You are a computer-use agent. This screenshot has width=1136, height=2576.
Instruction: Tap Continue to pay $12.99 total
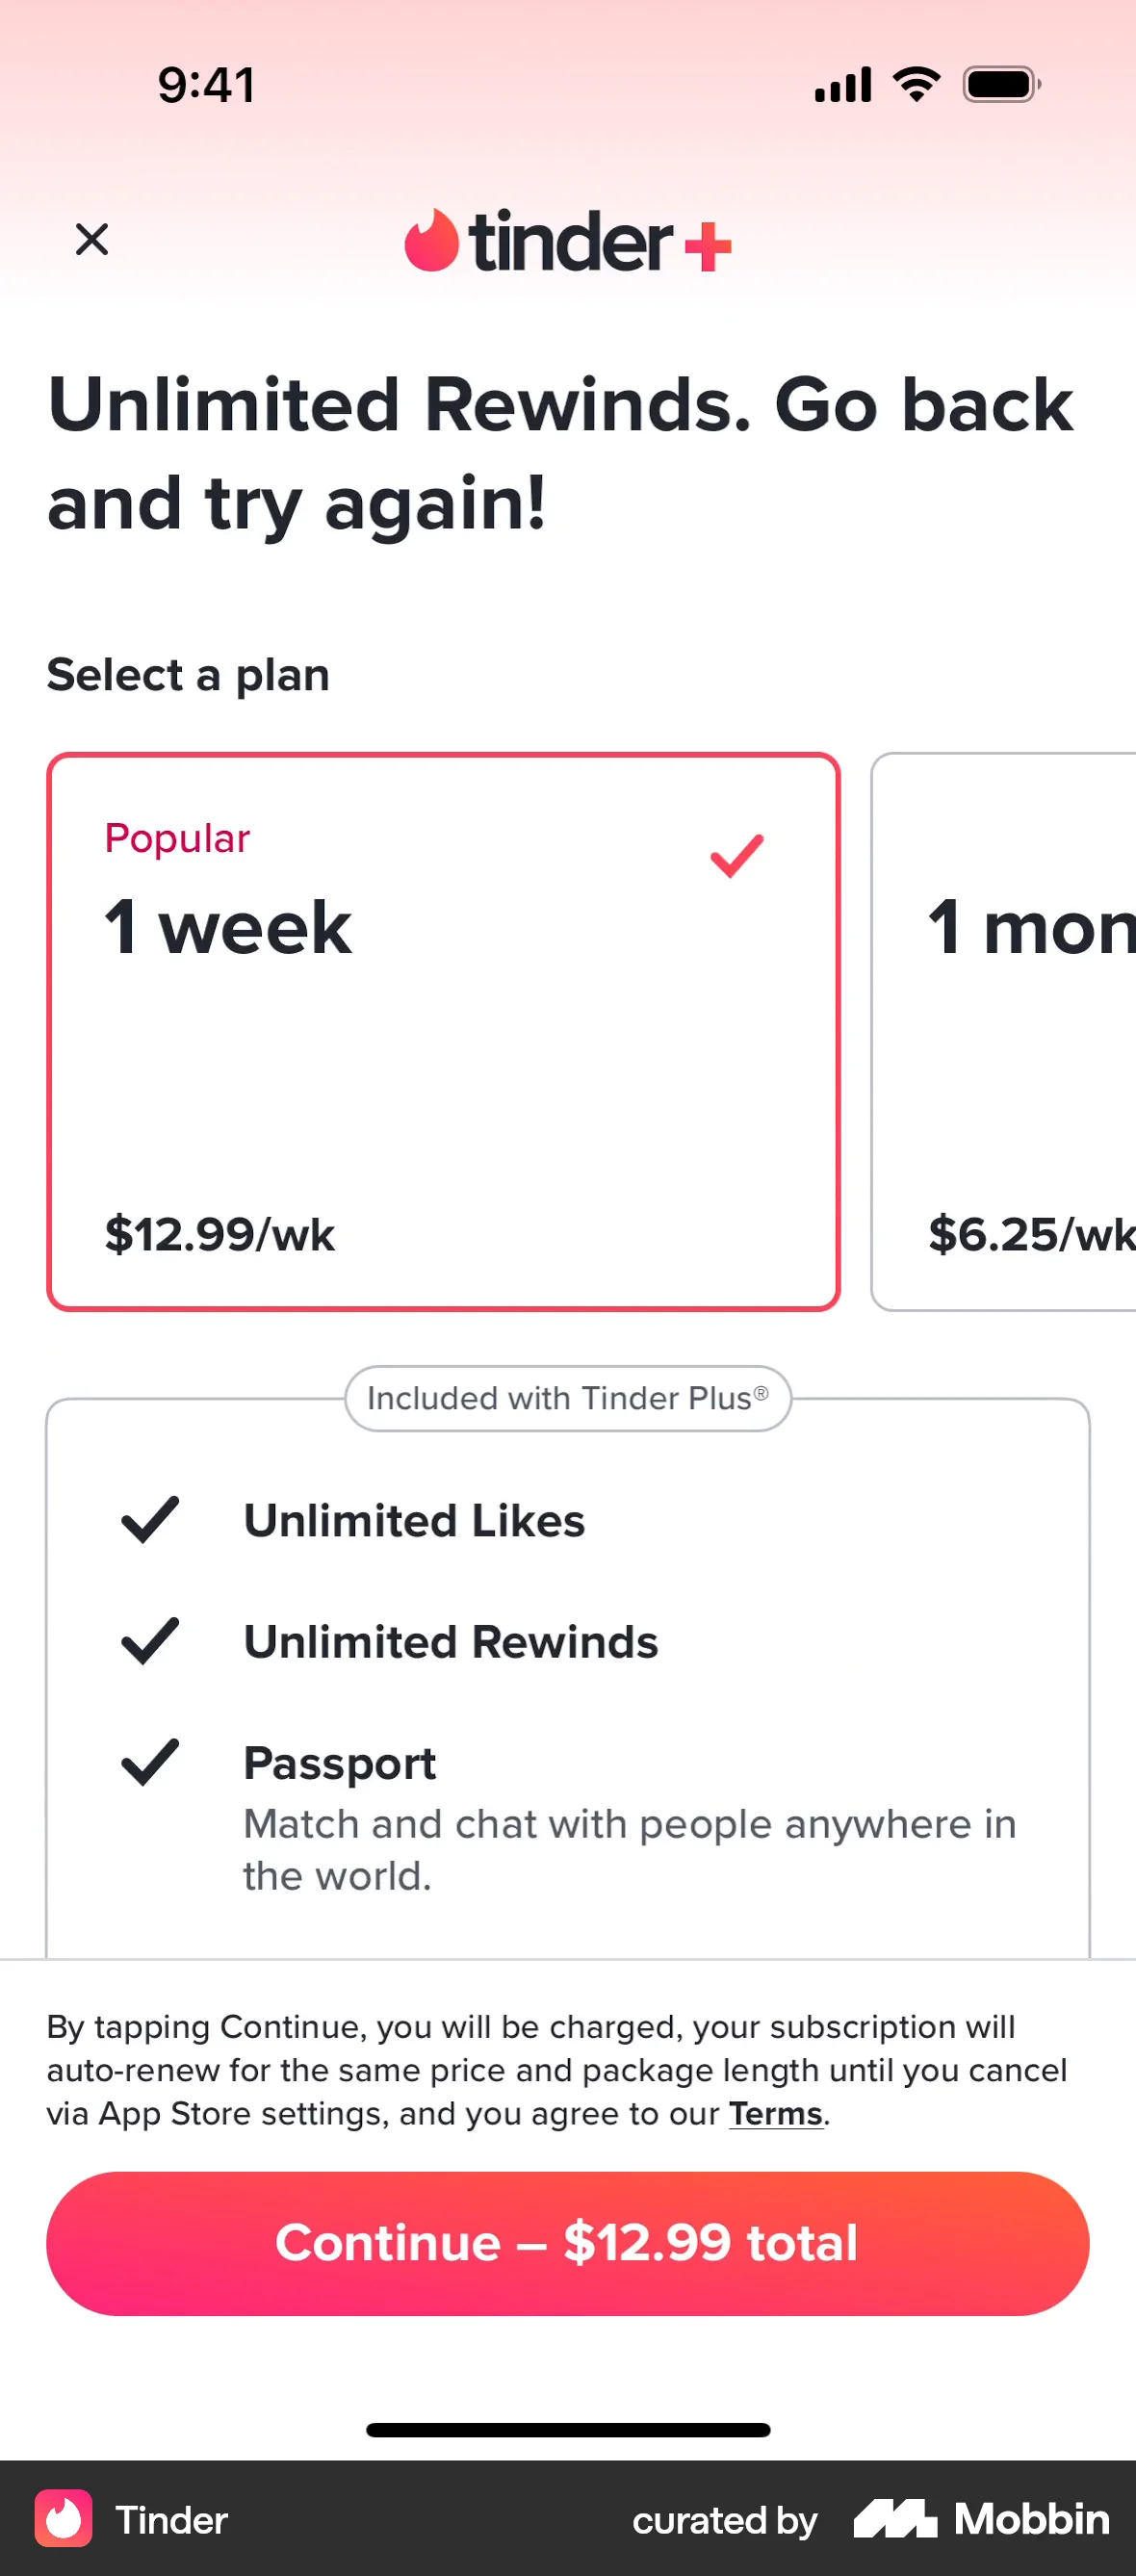pyautogui.click(x=567, y=2243)
